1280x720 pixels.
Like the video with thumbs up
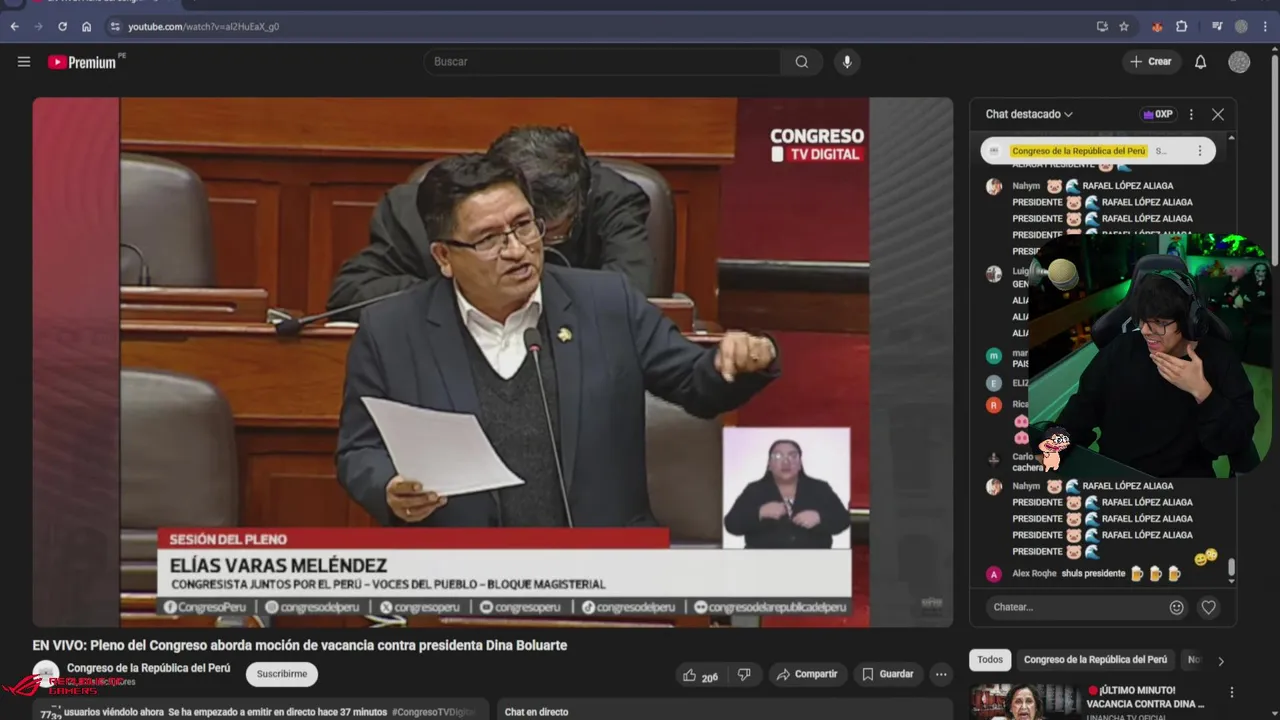tap(700, 675)
